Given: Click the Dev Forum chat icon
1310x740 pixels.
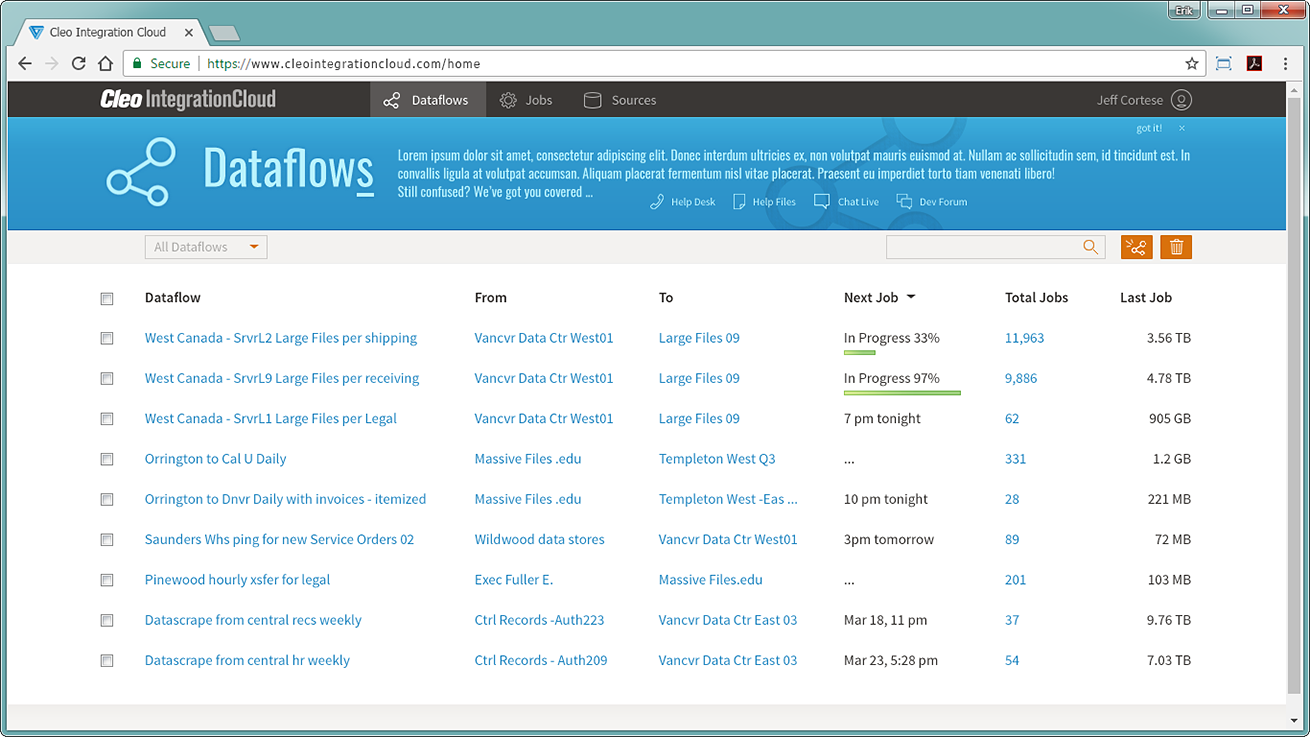Looking at the screenshot, I should click(x=904, y=202).
